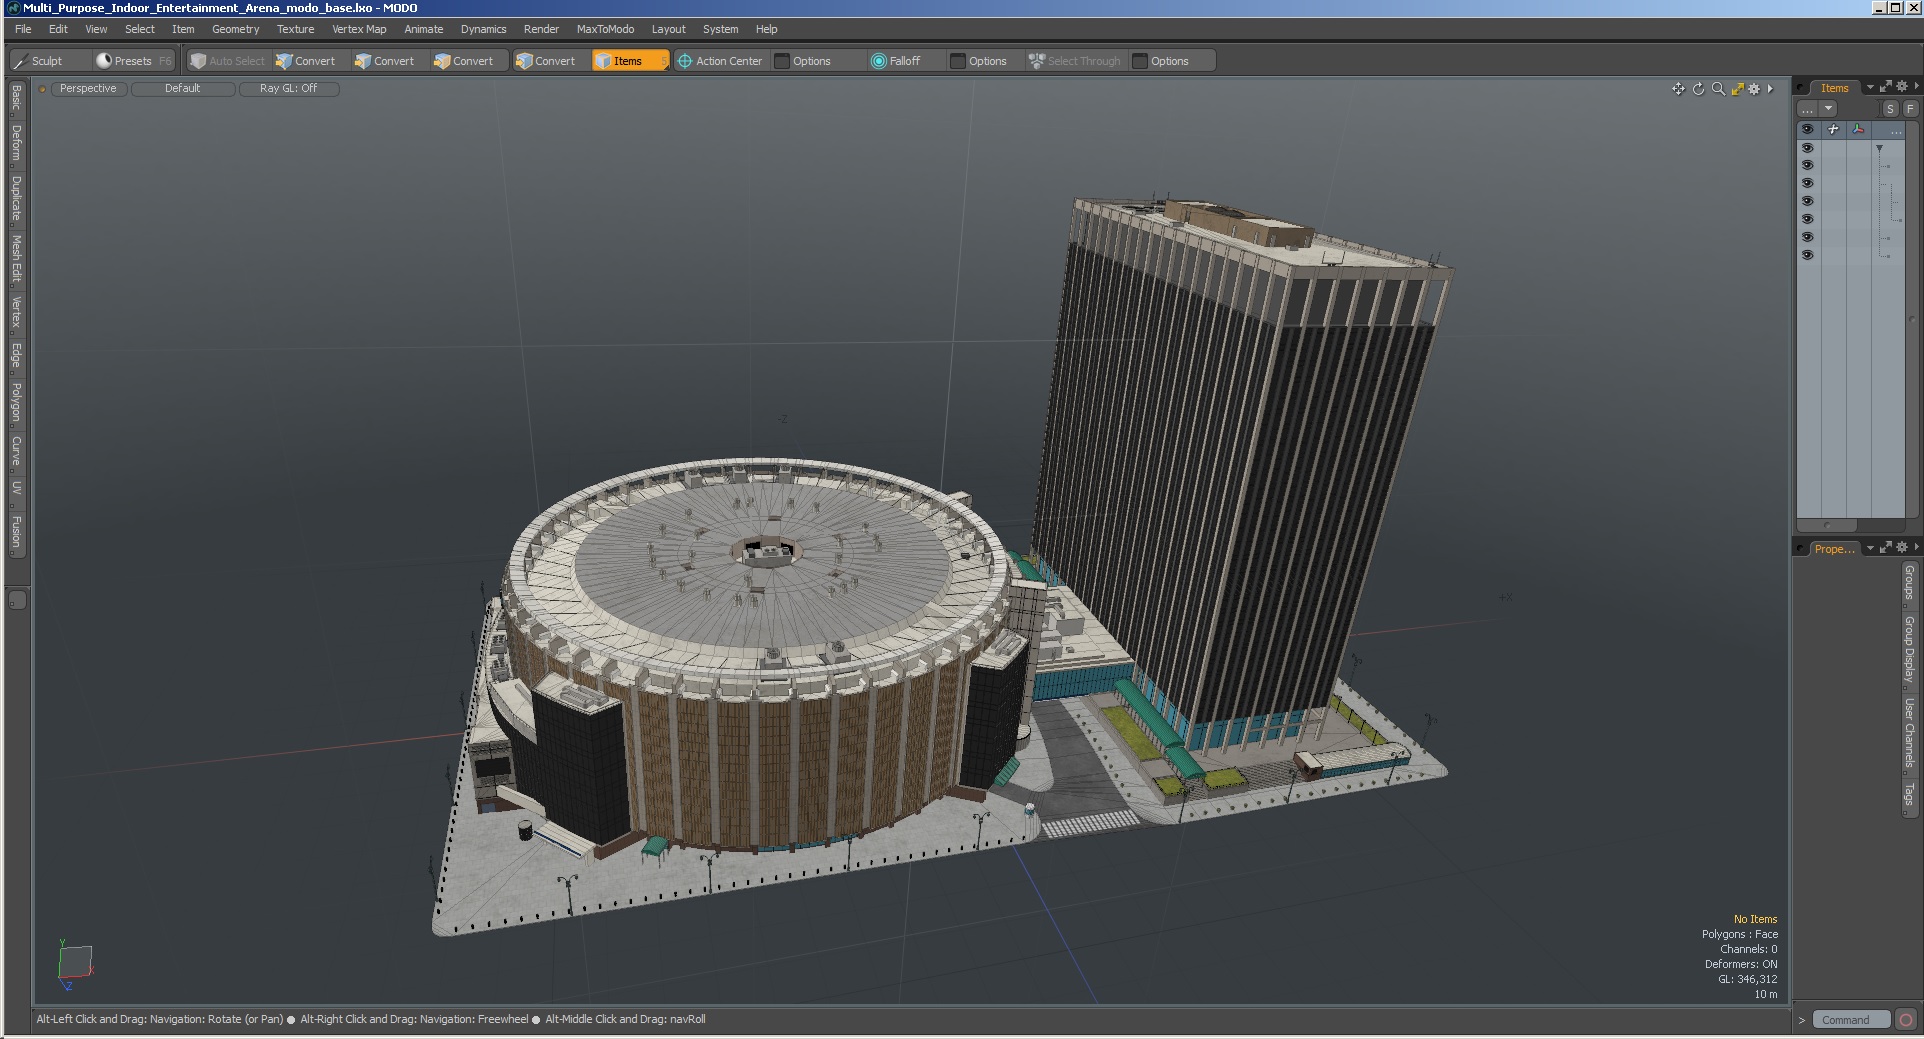Click the viewport pan/move icon
1924x1039 pixels.
click(1678, 89)
